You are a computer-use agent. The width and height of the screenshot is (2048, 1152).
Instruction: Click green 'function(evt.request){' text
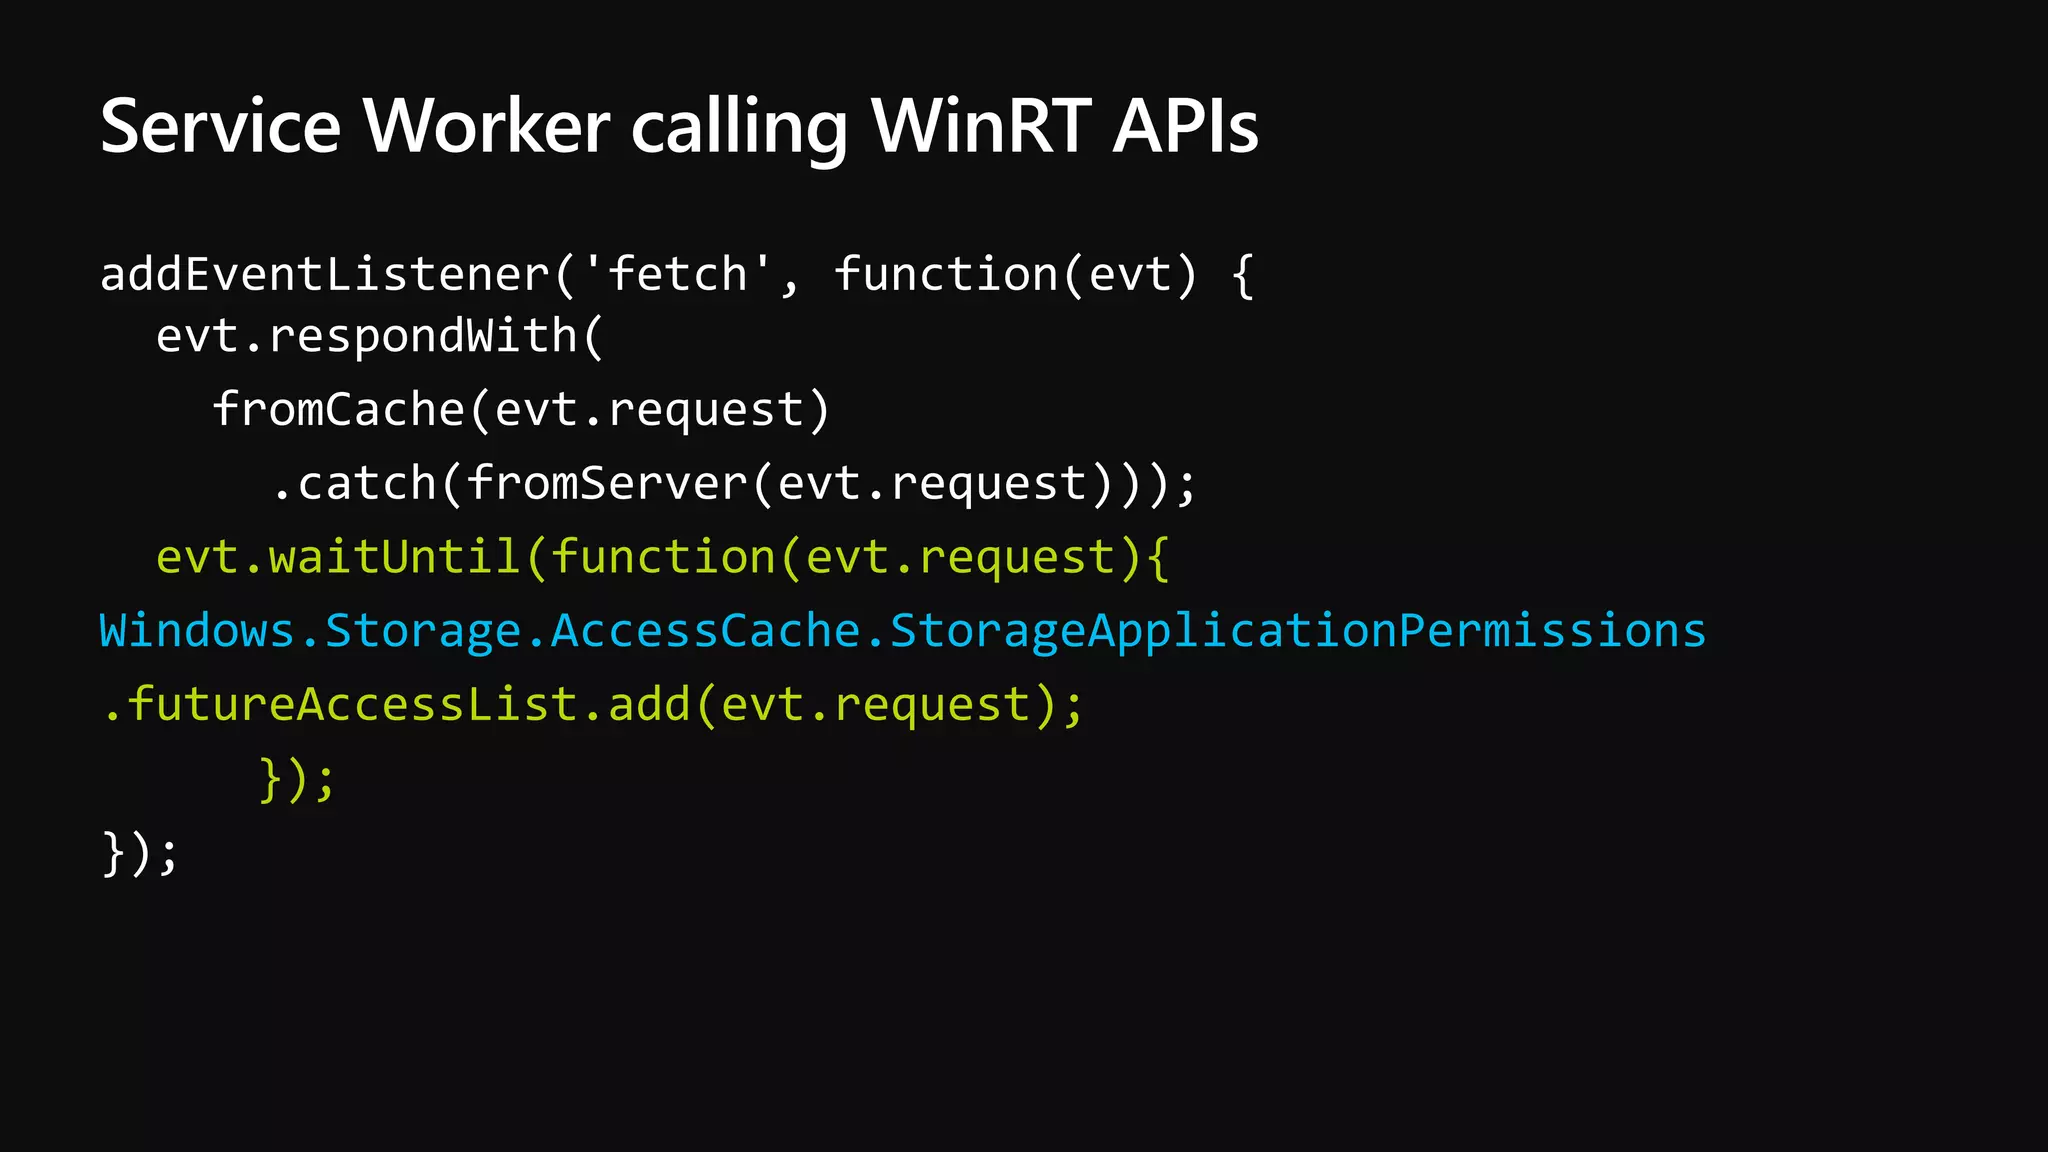(860, 558)
